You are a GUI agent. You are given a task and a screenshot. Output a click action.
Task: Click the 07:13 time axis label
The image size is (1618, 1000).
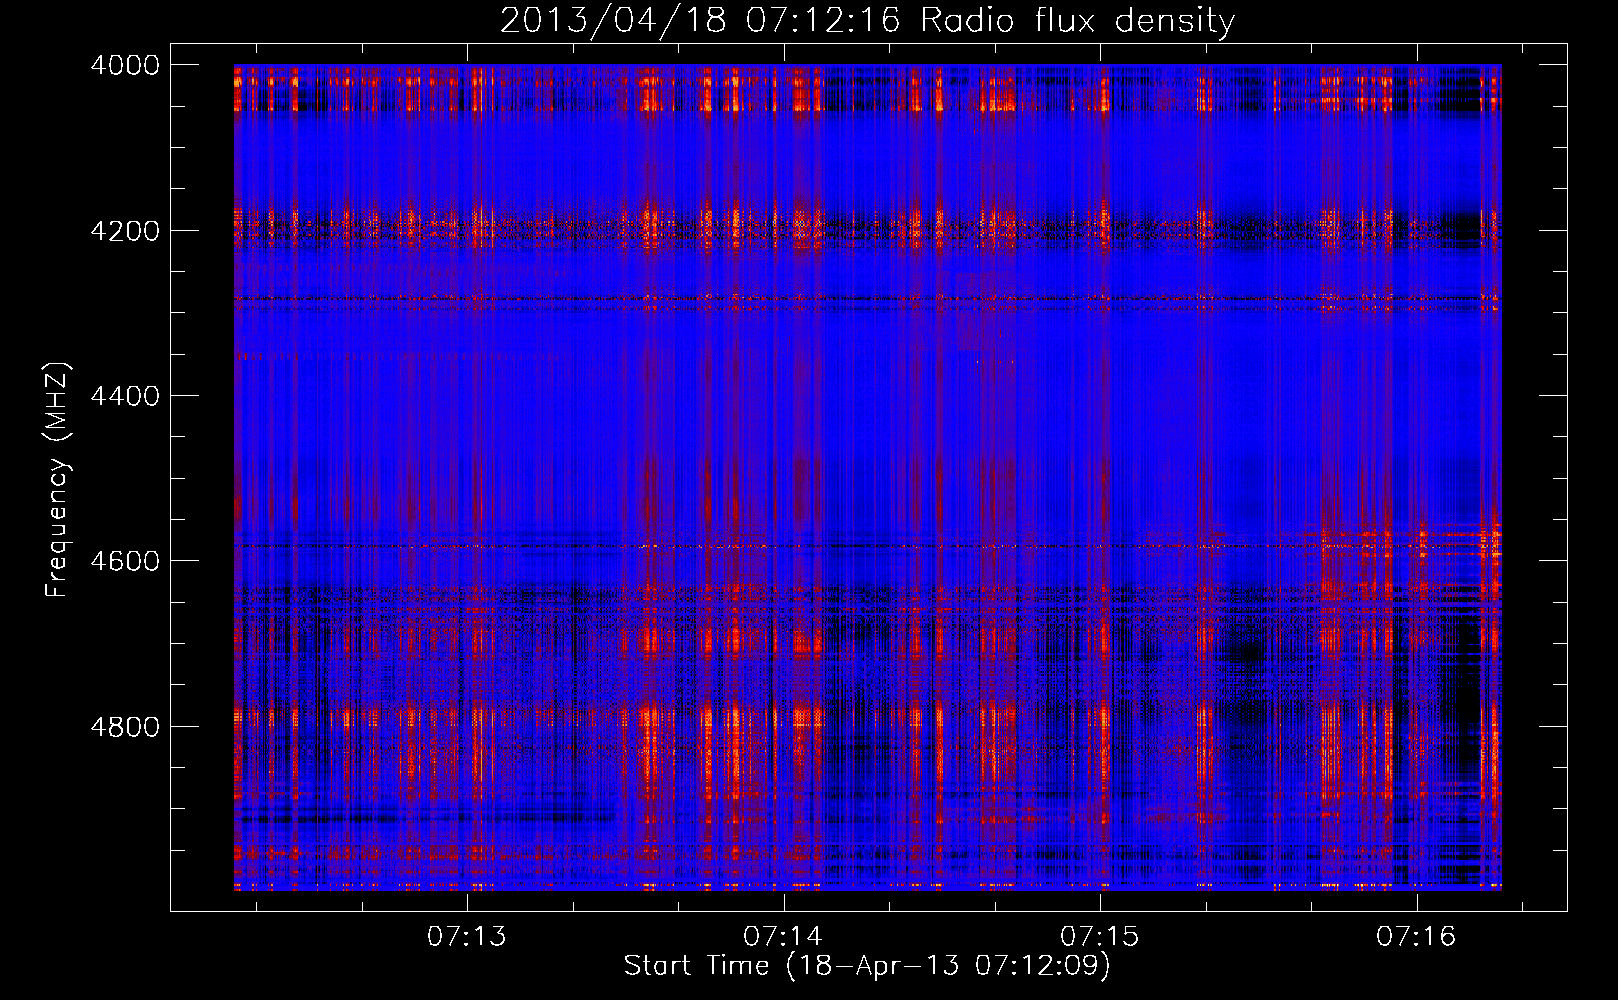click(467, 936)
